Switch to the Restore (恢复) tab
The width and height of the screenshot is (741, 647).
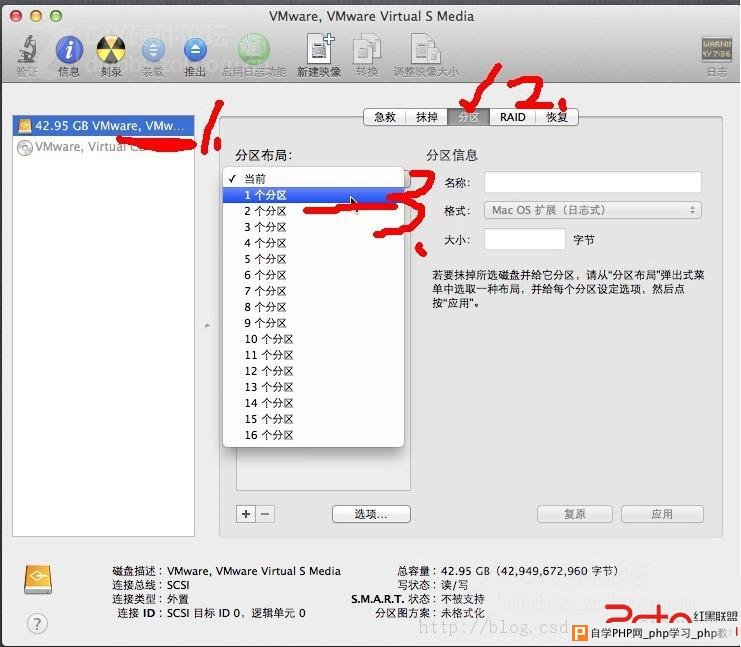(x=557, y=117)
